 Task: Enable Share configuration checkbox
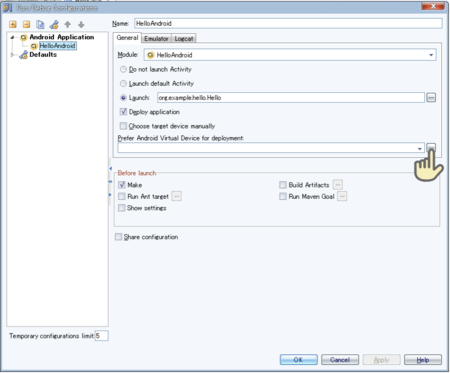[118, 237]
